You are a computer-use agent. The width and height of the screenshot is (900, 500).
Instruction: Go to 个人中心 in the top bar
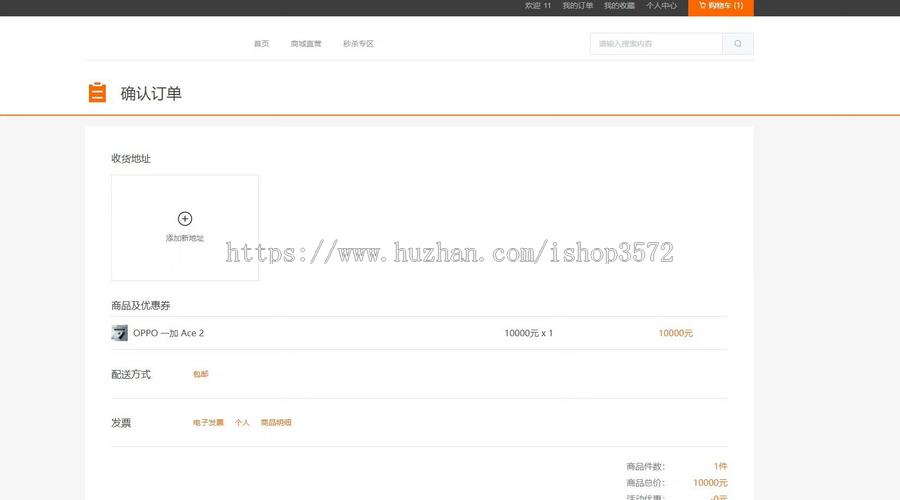point(661,6)
